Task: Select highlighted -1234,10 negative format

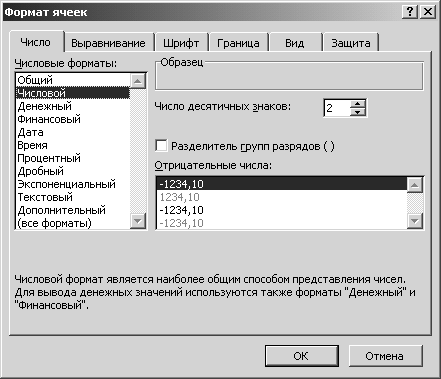Action: point(282,184)
